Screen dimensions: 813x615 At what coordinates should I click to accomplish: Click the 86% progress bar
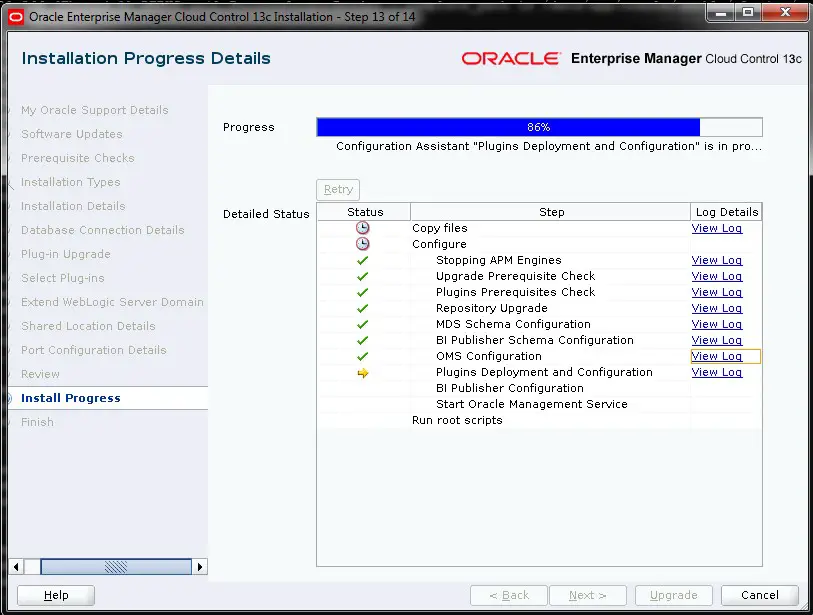[539, 127]
